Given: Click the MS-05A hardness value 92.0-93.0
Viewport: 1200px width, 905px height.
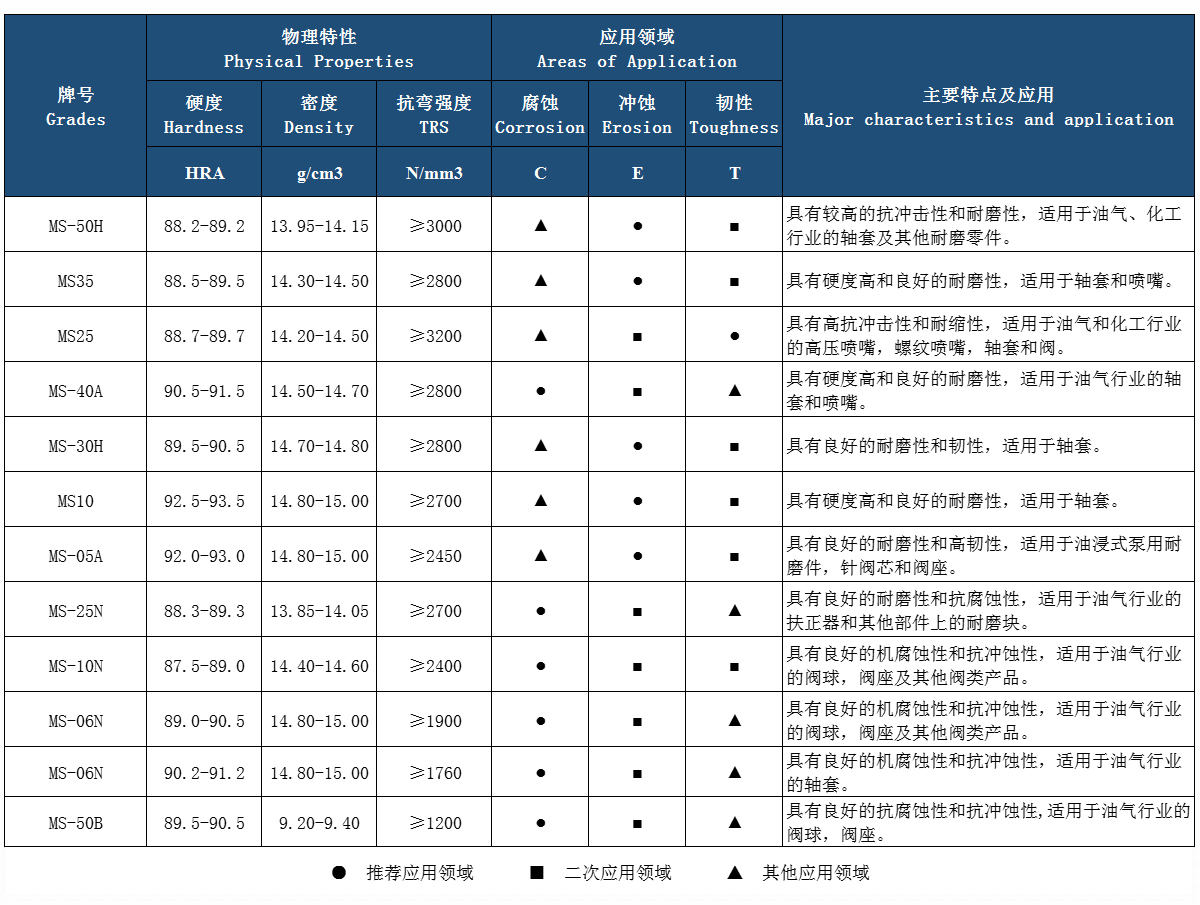Looking at the screenshot, I should click(204, 556).
